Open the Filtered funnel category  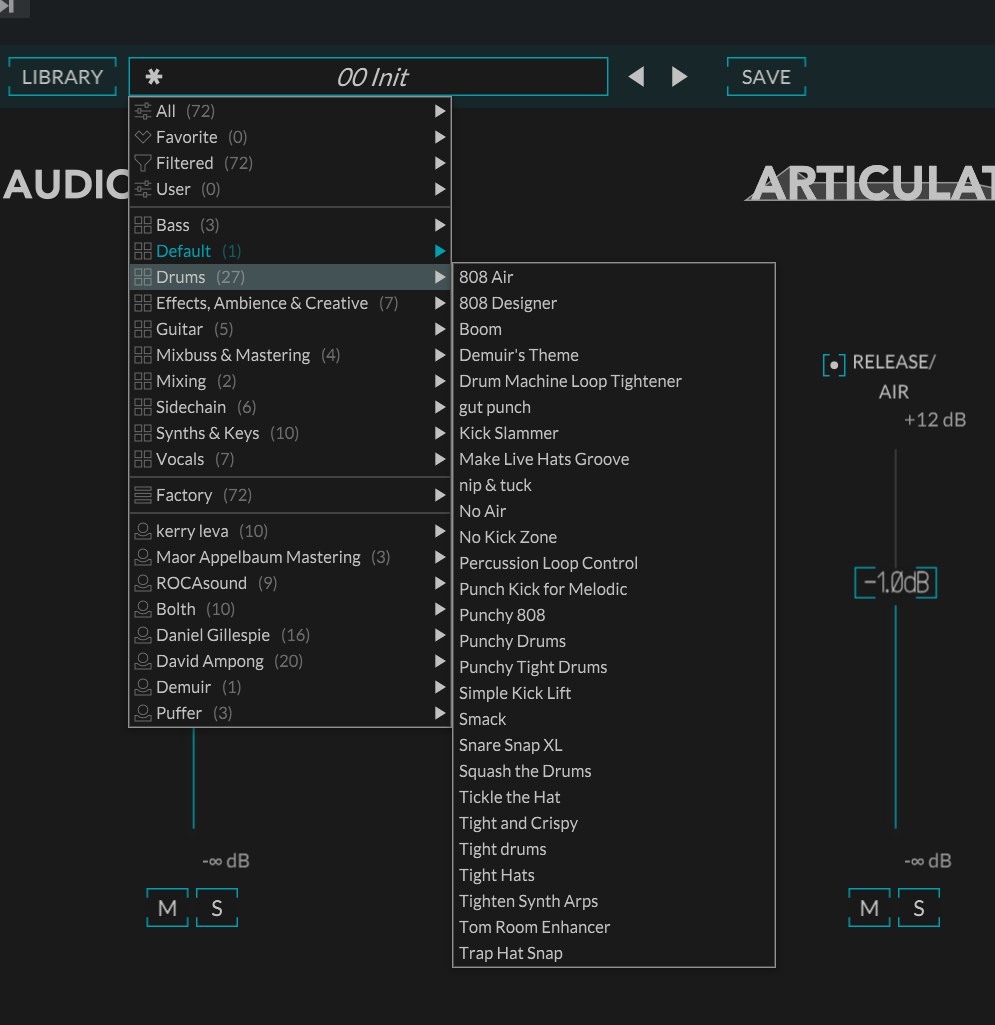point(184,163)
